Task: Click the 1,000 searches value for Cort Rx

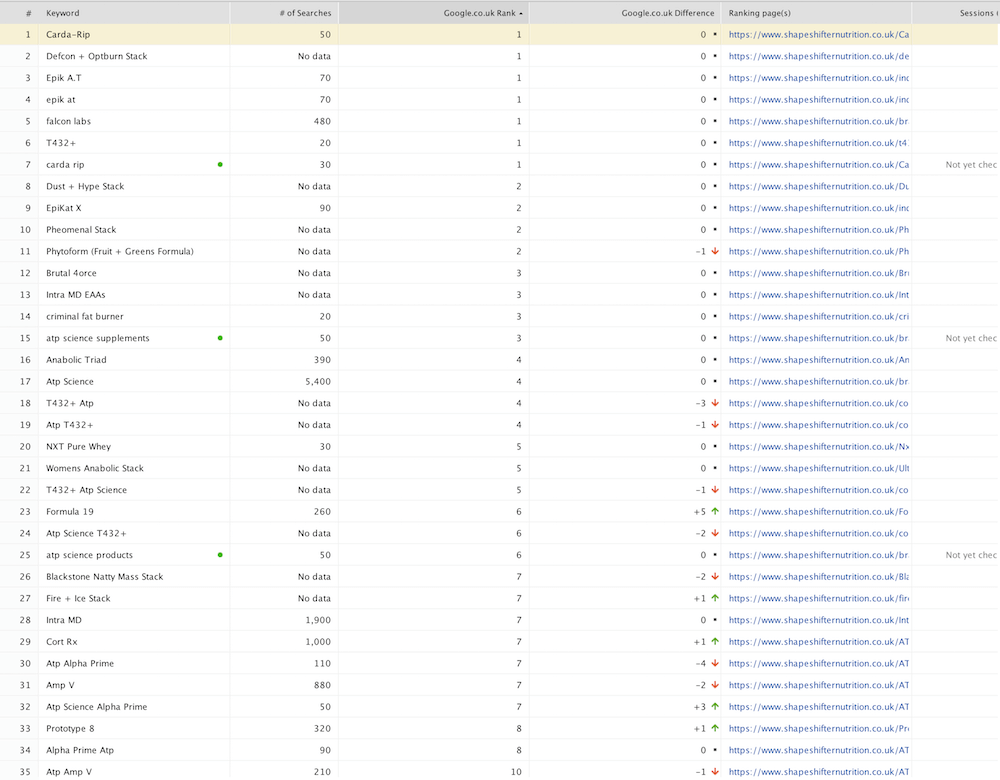Action: pyautogui.click(x=318, y=642)
